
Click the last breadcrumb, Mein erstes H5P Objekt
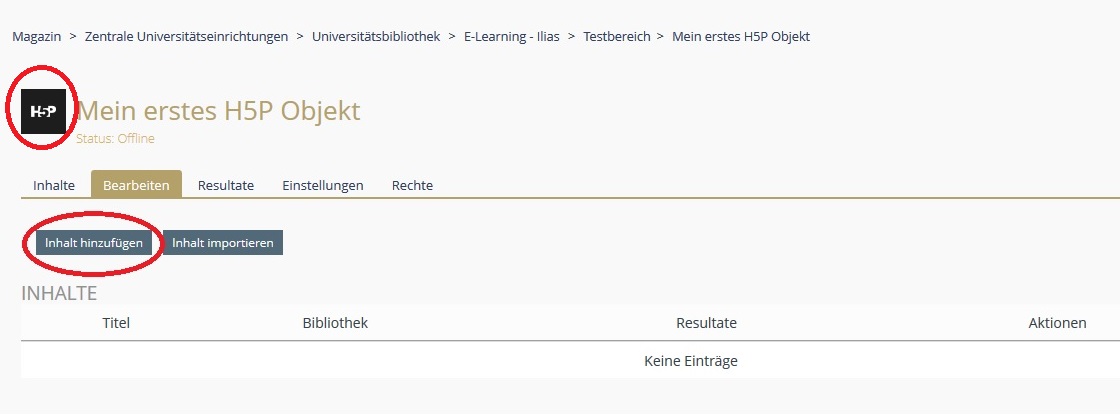click(741, 36)
